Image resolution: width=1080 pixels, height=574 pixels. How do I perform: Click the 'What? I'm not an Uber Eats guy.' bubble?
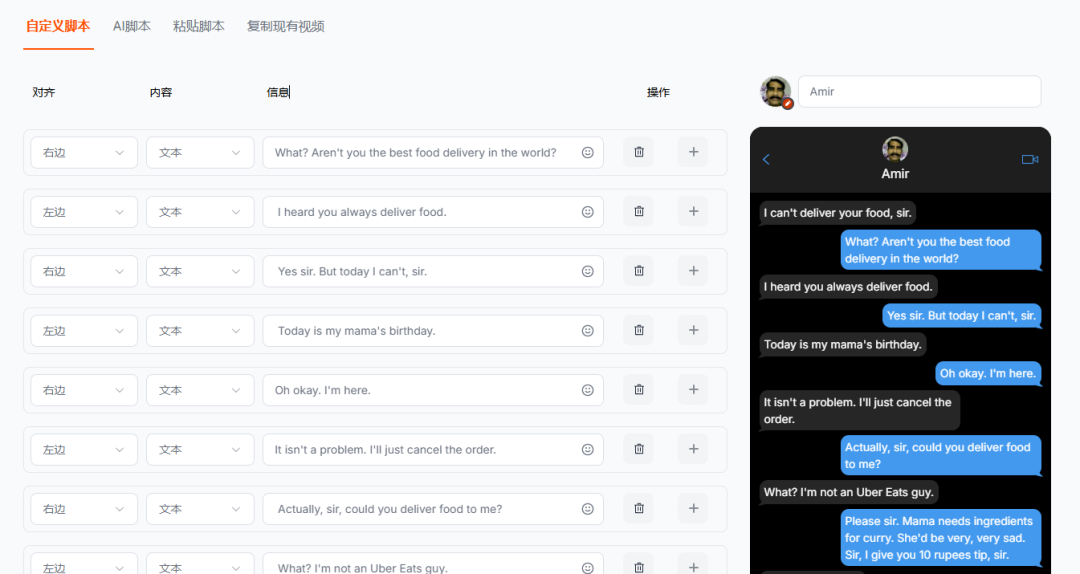click(849, 492)
